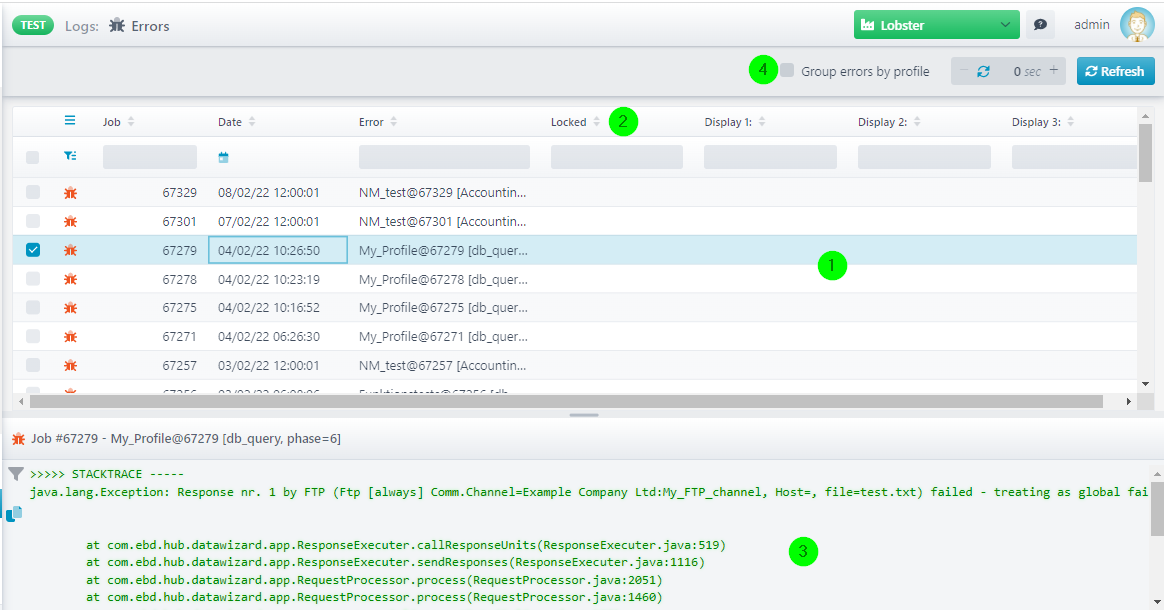Click the Job filter input field
The height and width of the screenshot is (610, 1164).
(x=150, y=157)
